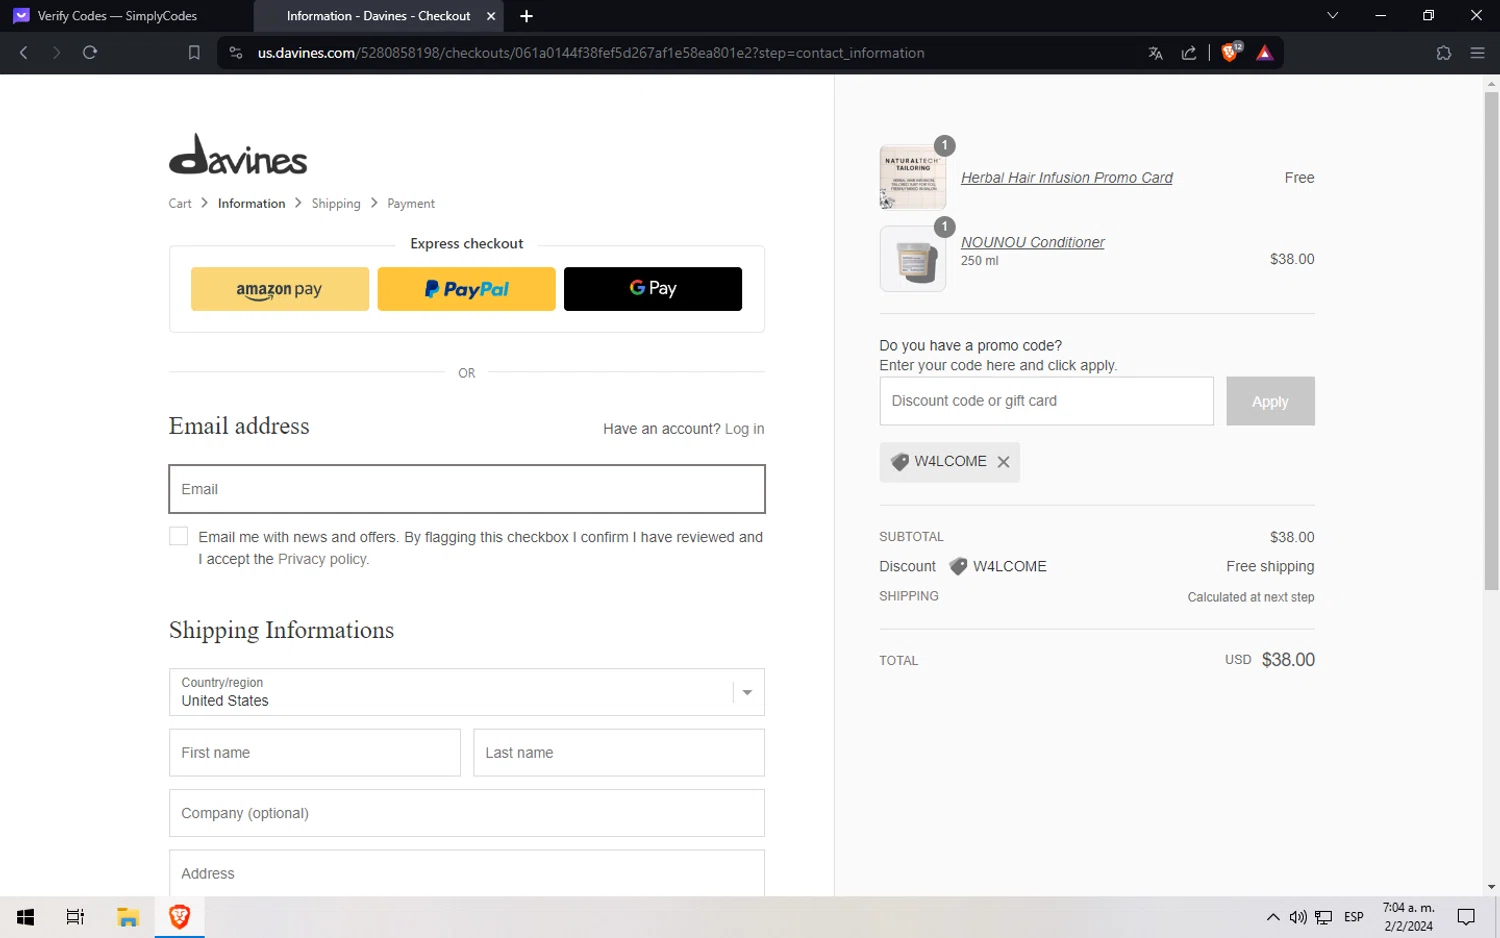Pay with Google Pay button

(653, 289)
